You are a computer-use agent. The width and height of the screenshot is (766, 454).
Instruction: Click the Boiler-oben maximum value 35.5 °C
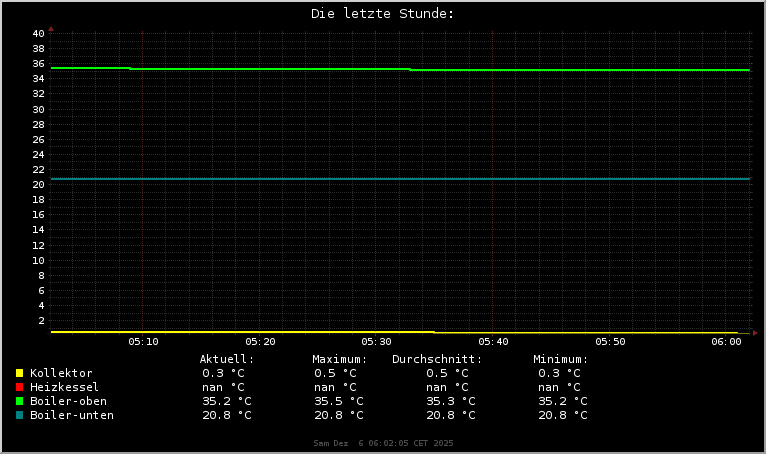coord(339,401)
